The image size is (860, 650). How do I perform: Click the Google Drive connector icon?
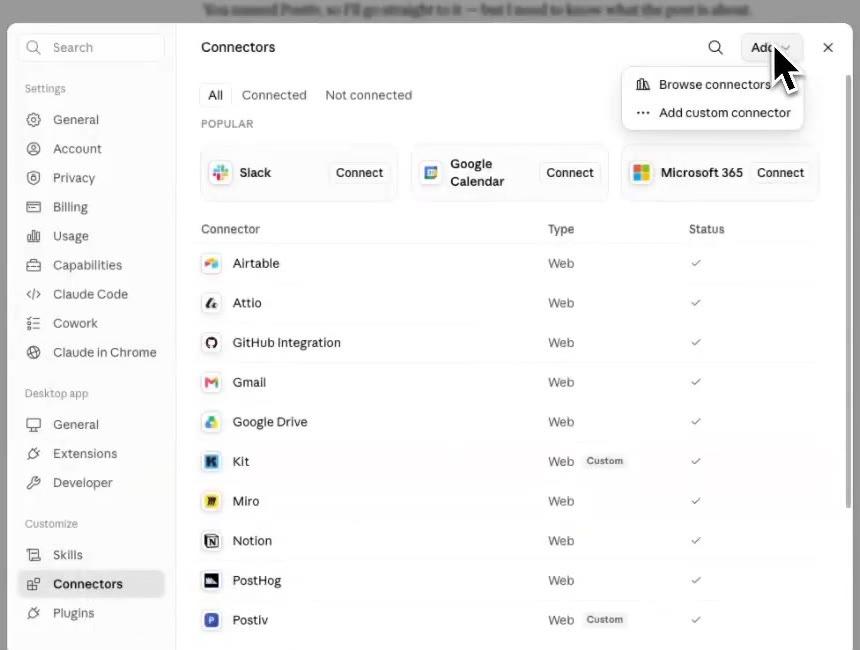tap(211, 422)
